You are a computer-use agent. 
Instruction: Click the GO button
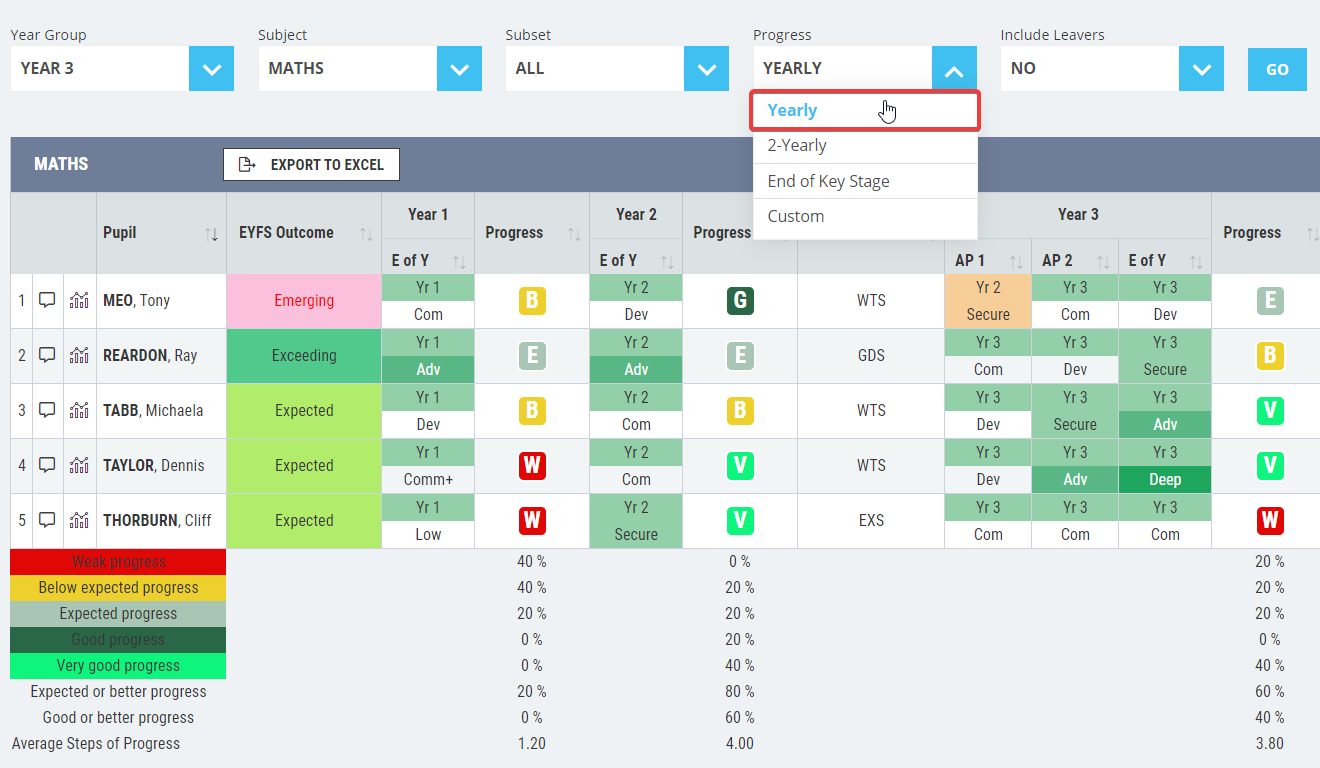[1277, 69]
